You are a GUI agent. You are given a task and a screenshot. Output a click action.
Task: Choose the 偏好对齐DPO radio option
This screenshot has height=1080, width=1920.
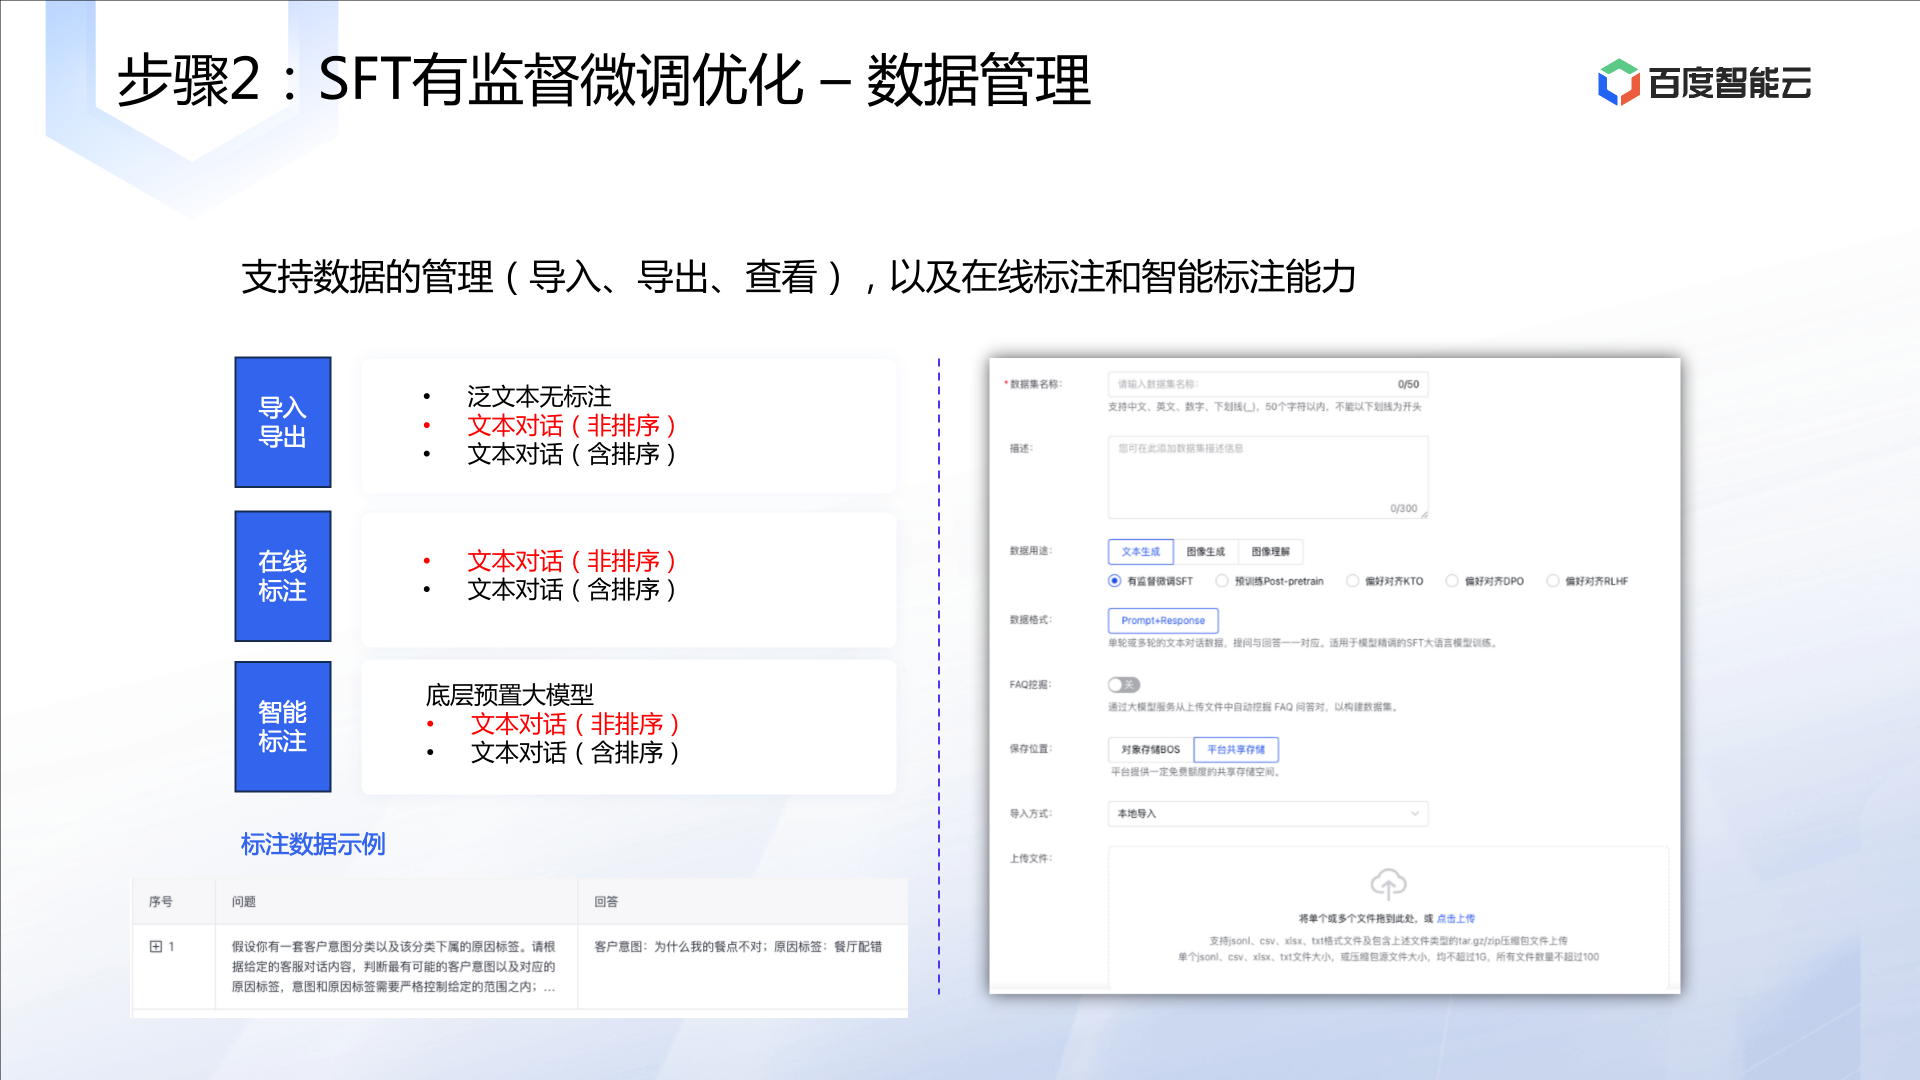point(1452,581)
